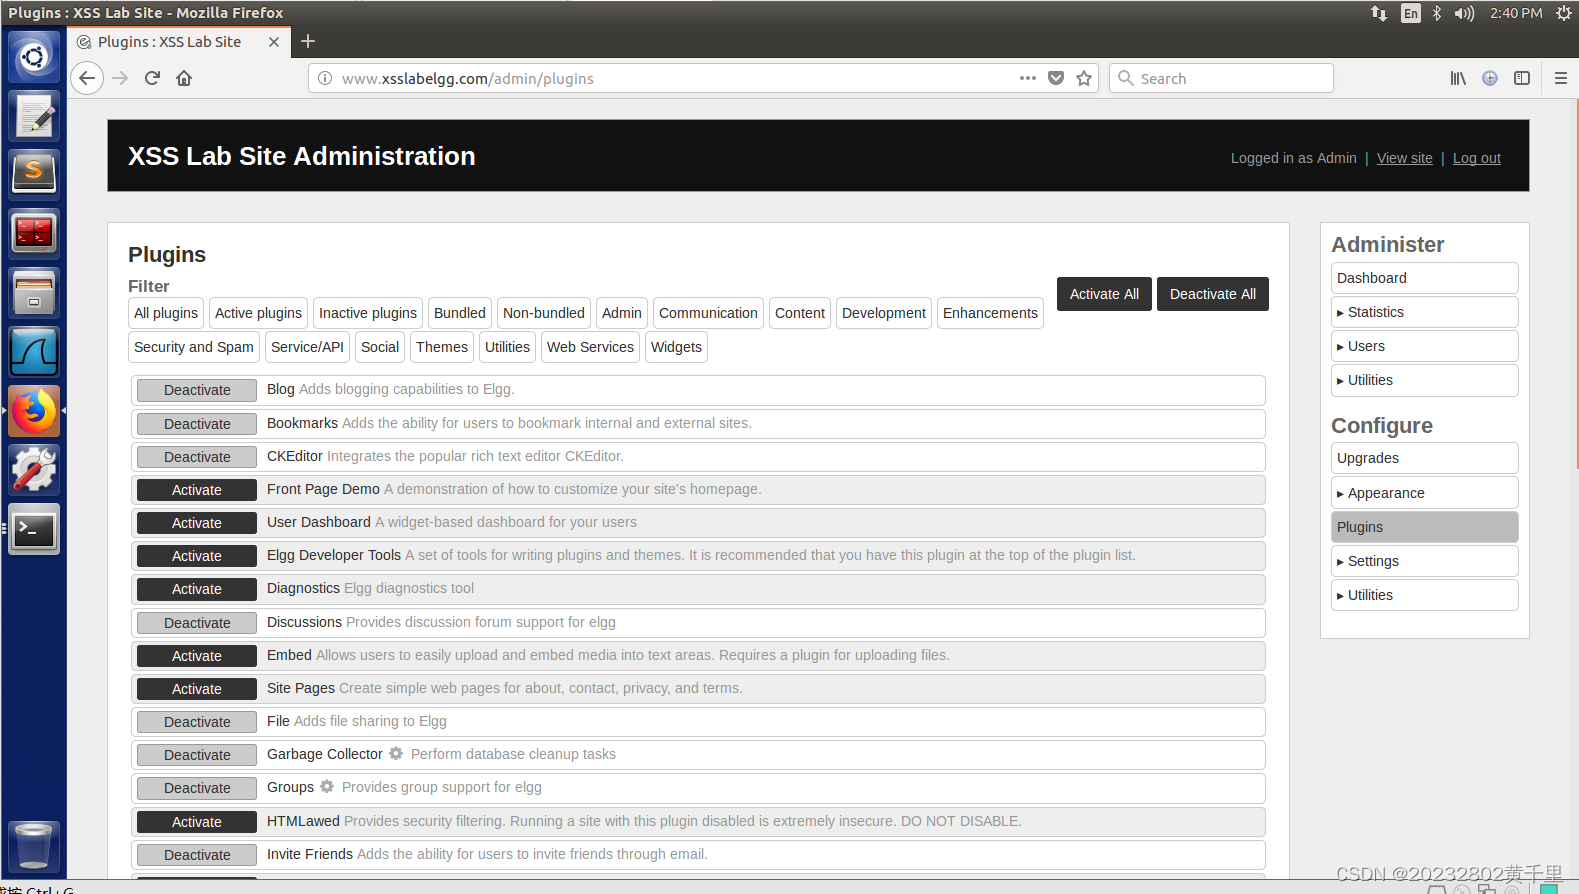Click the Deactivate All button
Image resolution: width=1579 pixels, height=894 pixels.
coord(1213,294)
